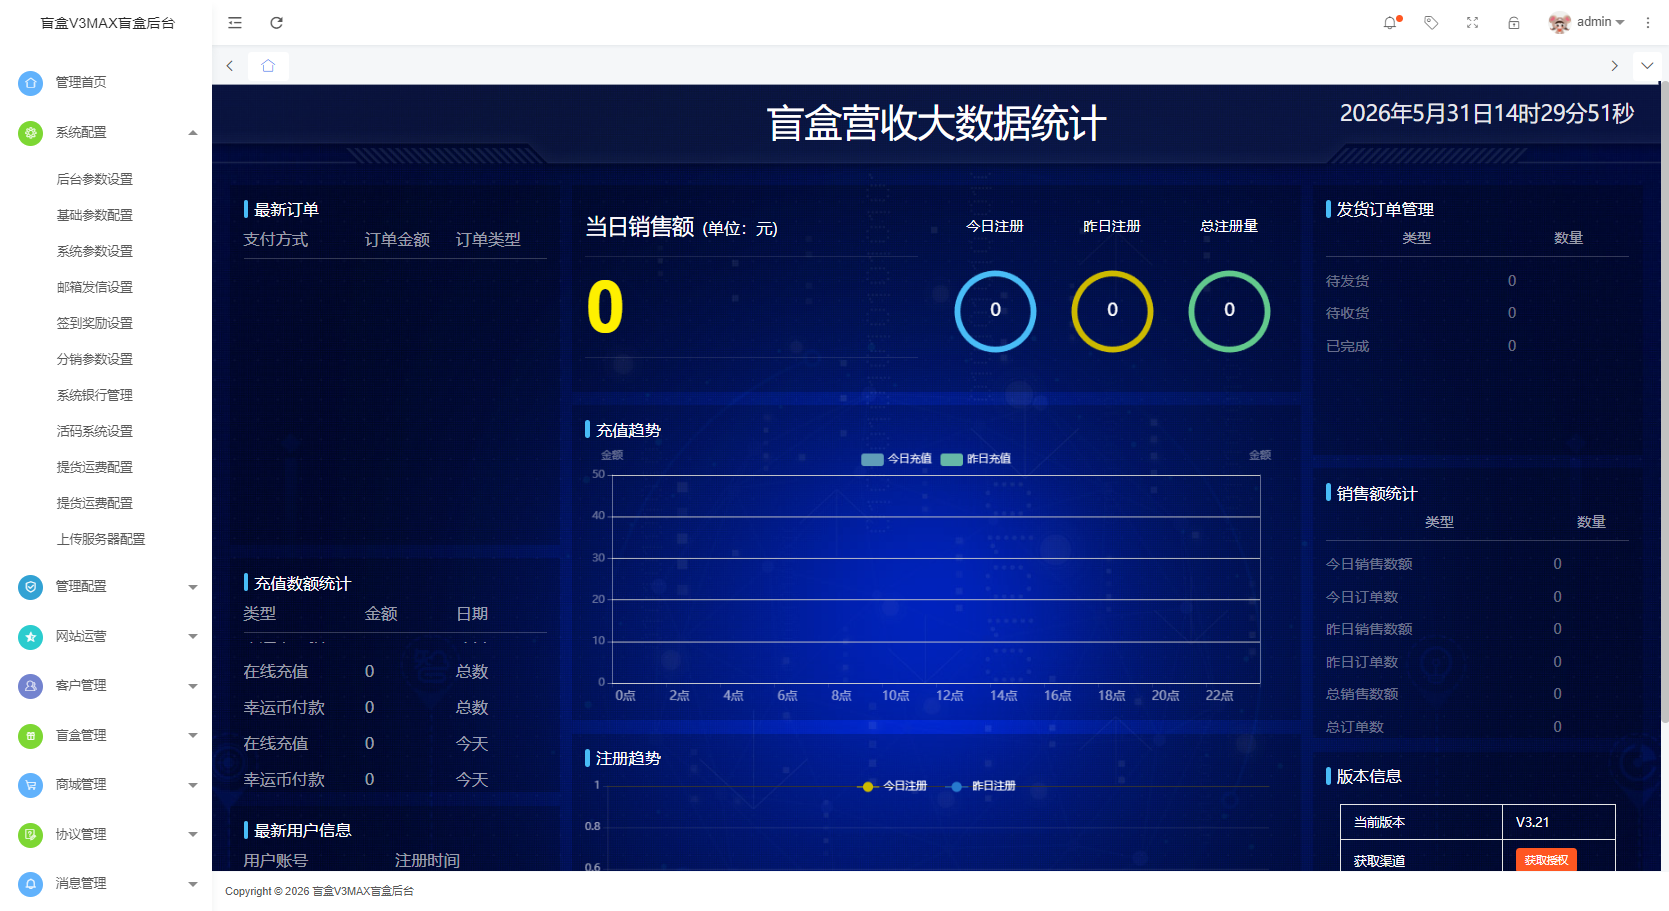Expand the 消息管理 menu arrow
Image resolution: width=1669 pixels, height=911 pixels.
click(193, 884)
